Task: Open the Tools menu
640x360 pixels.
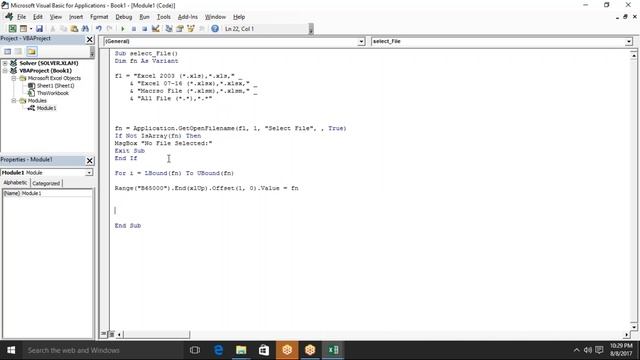Action: point(163,17)
